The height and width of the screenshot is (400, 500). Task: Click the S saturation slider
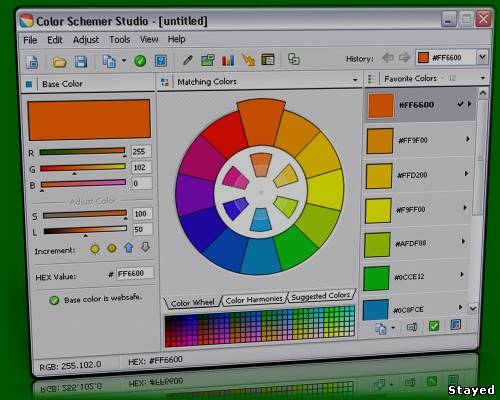click(85, 214)
